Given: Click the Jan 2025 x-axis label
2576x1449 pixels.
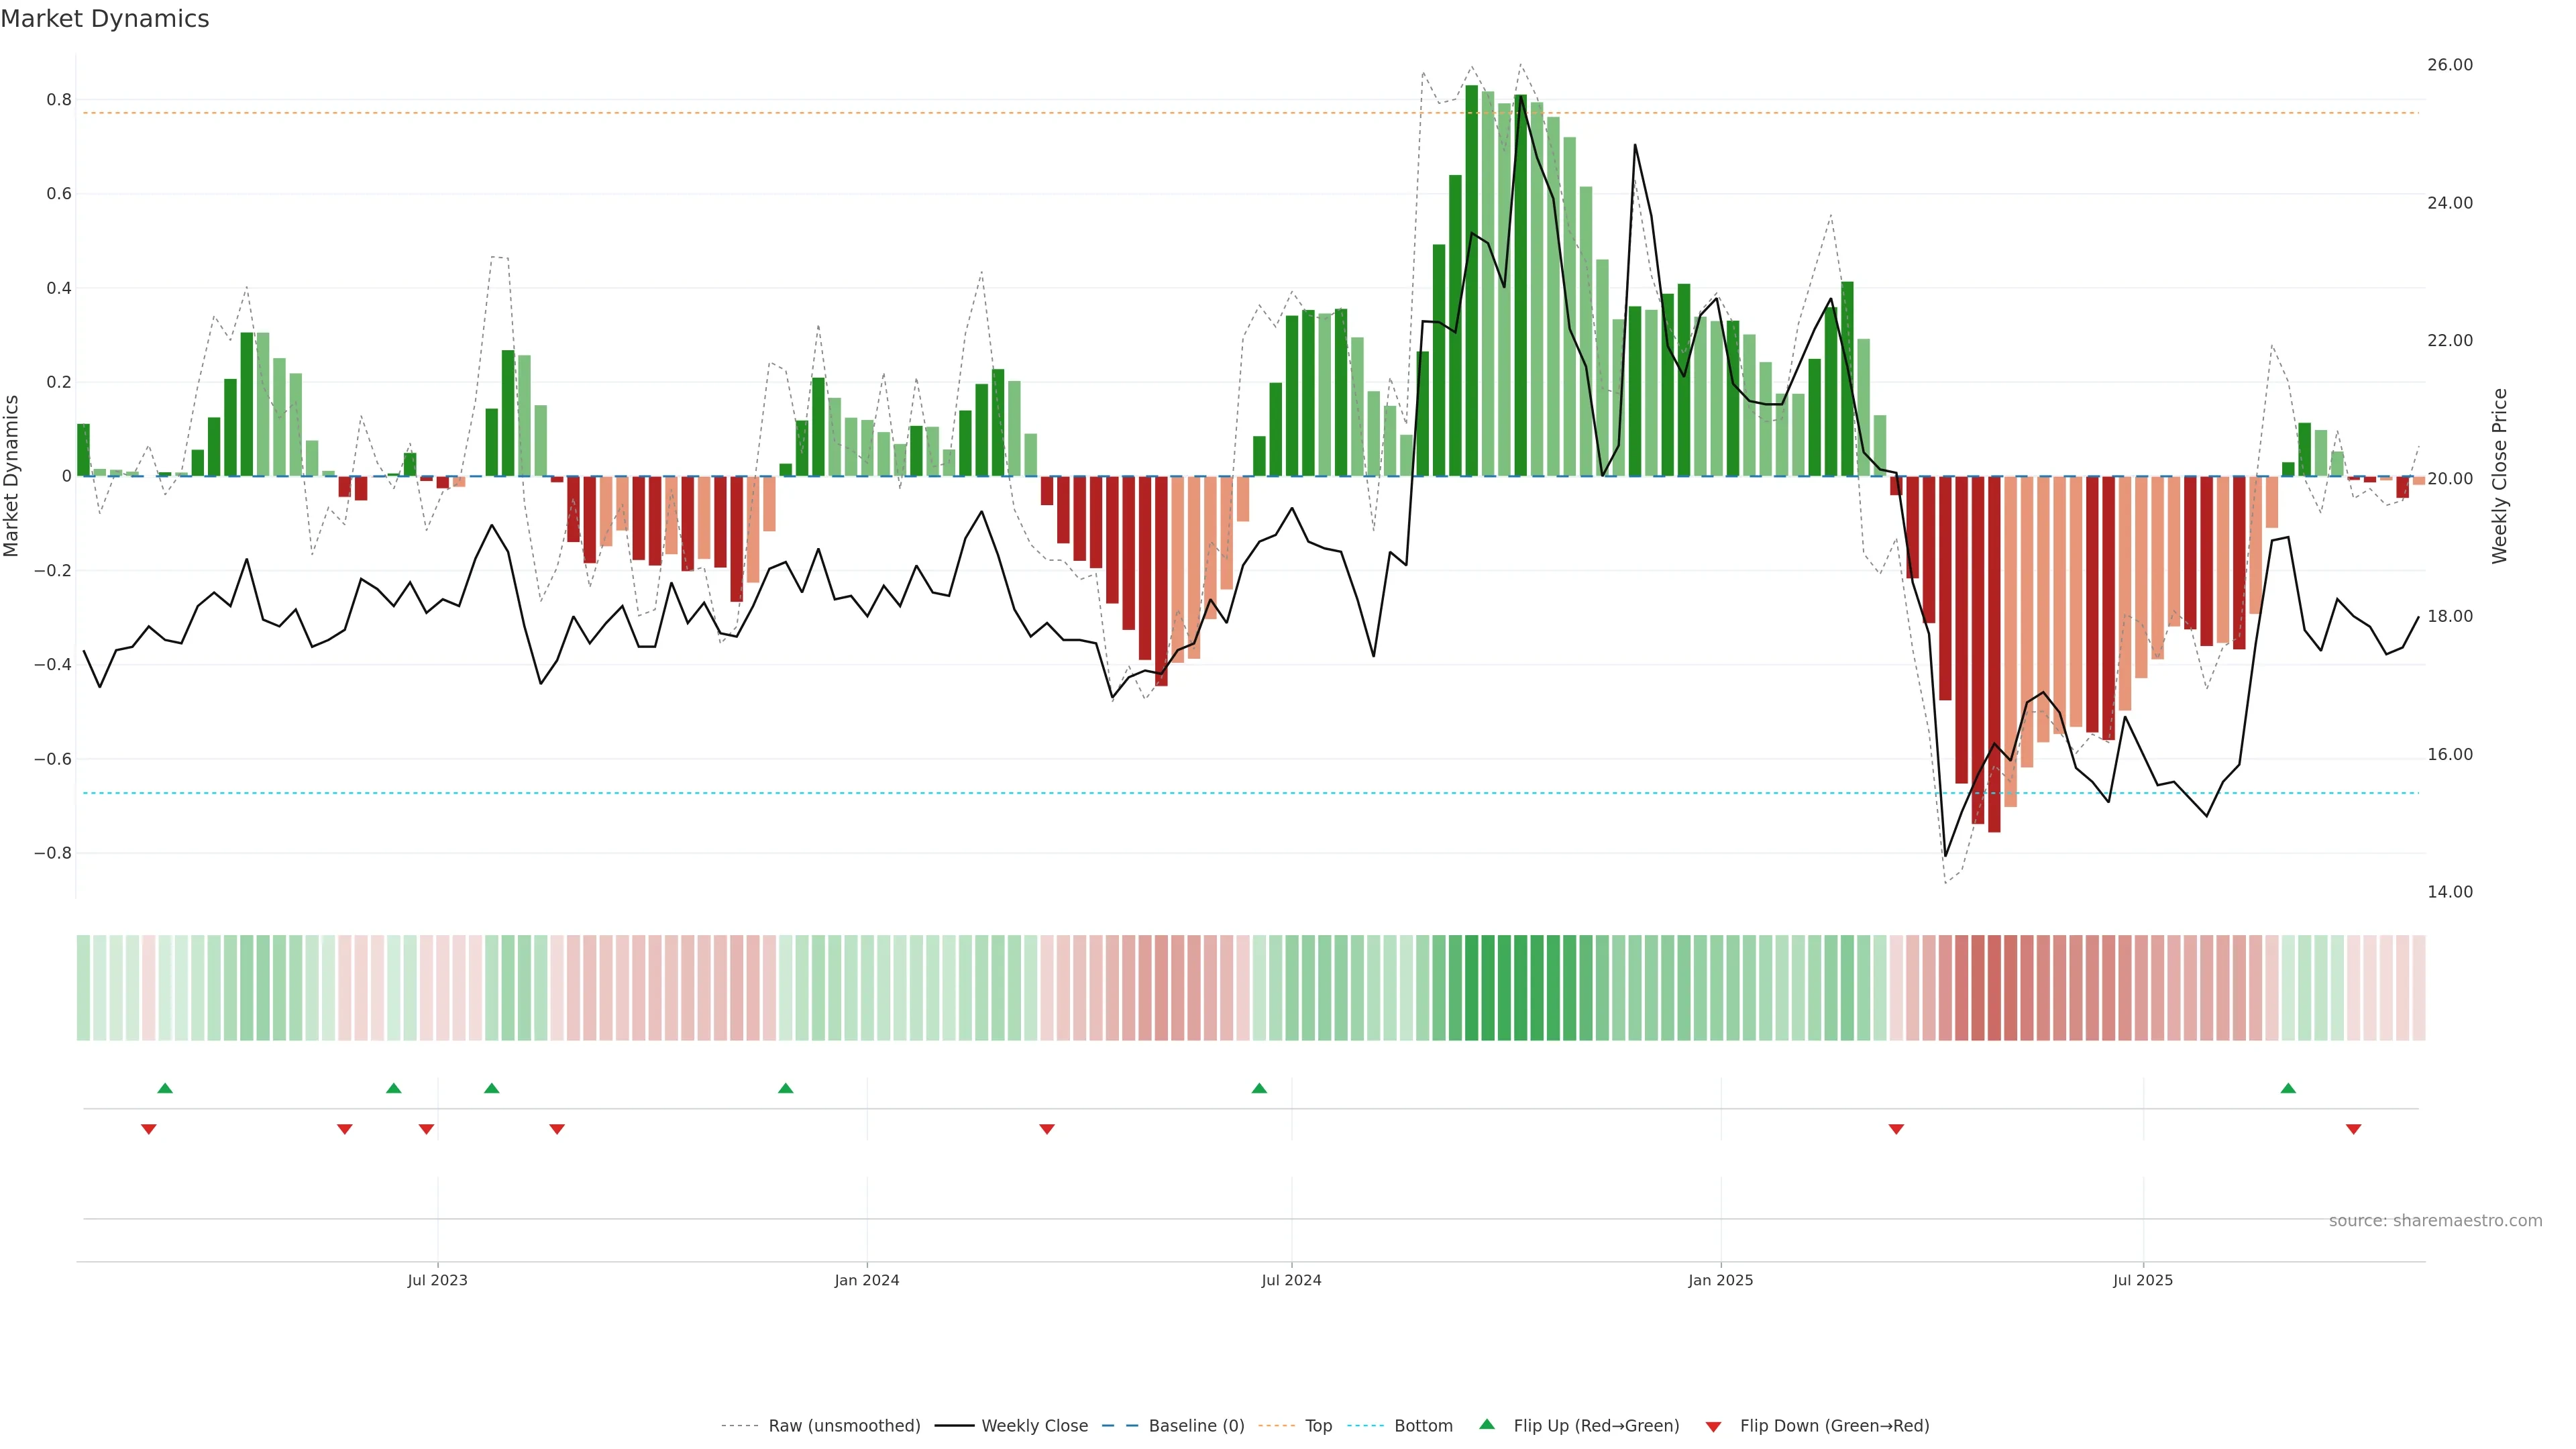Looking at the screenshot, I should (1720, 1280).
